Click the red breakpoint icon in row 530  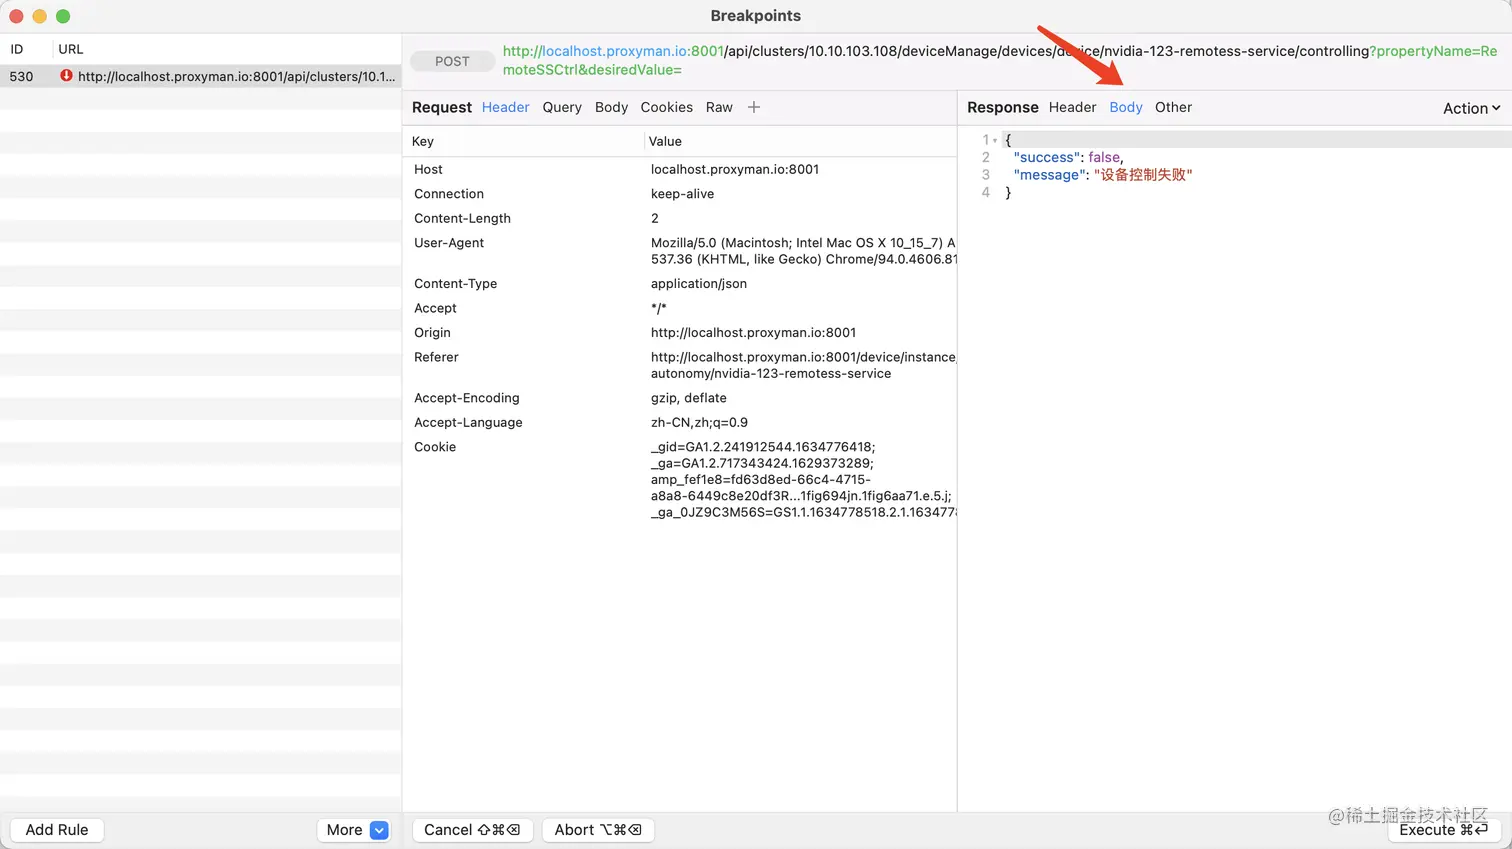tap(66, 76)
